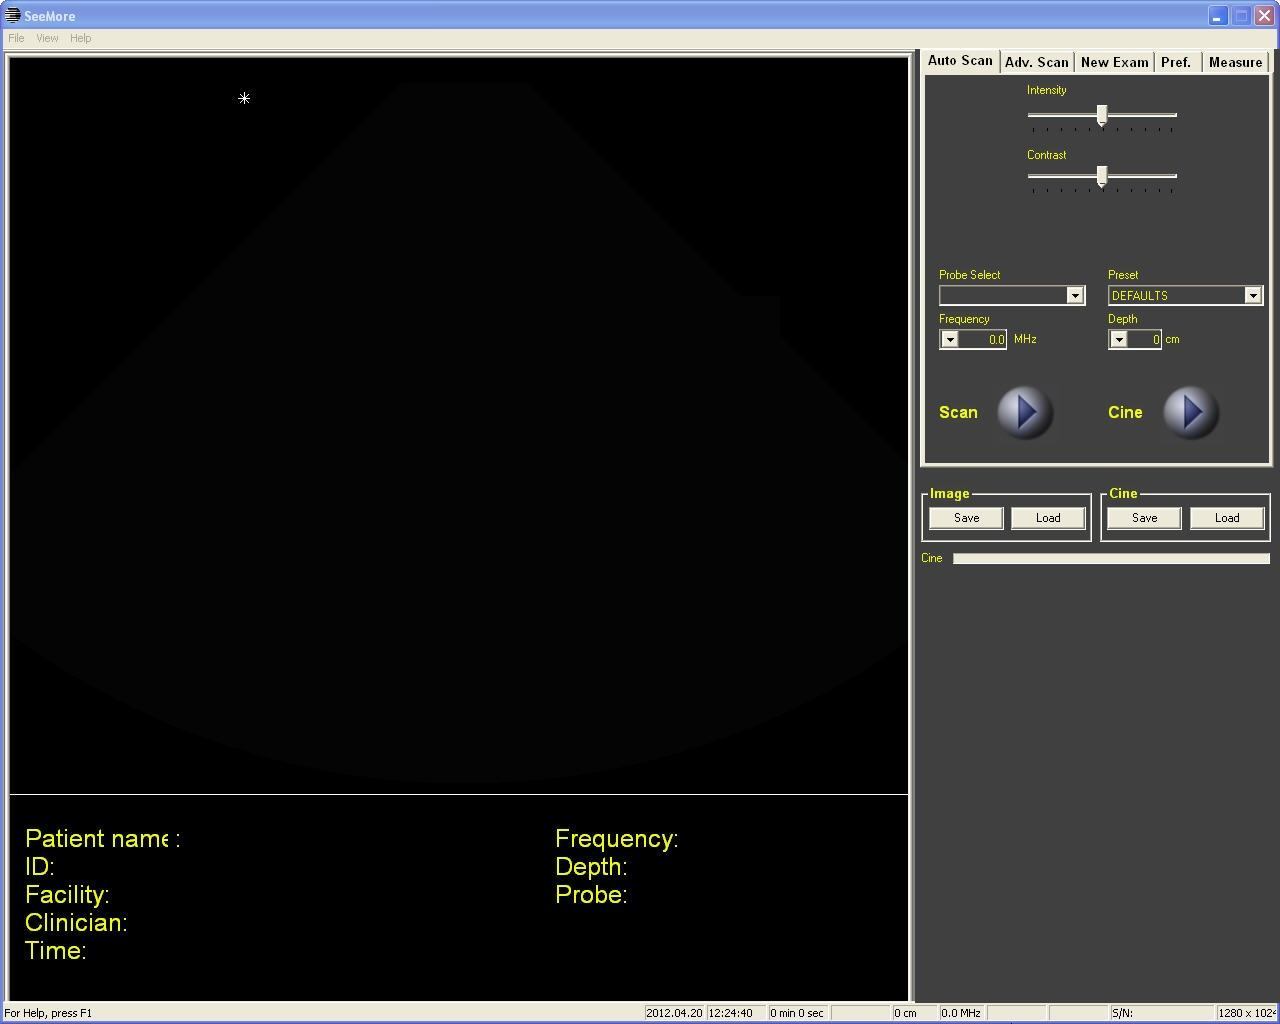
Task: Click Load in the Image group
Action: pos(1048,518)
